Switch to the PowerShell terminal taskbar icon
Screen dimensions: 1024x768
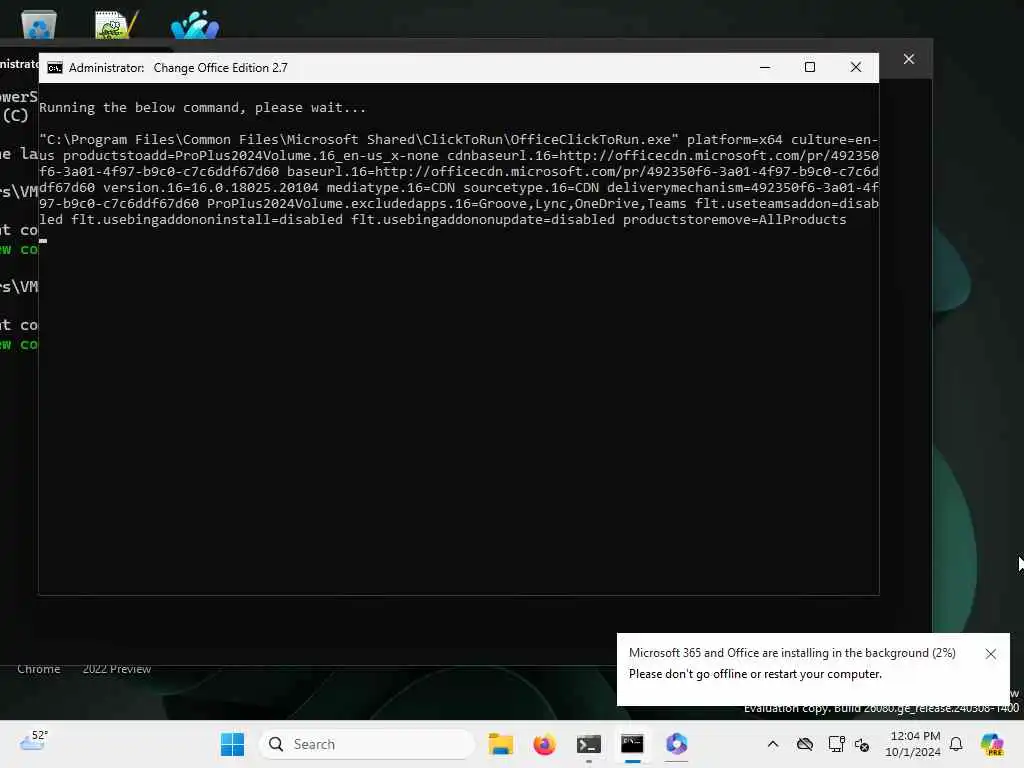point(588,744)
